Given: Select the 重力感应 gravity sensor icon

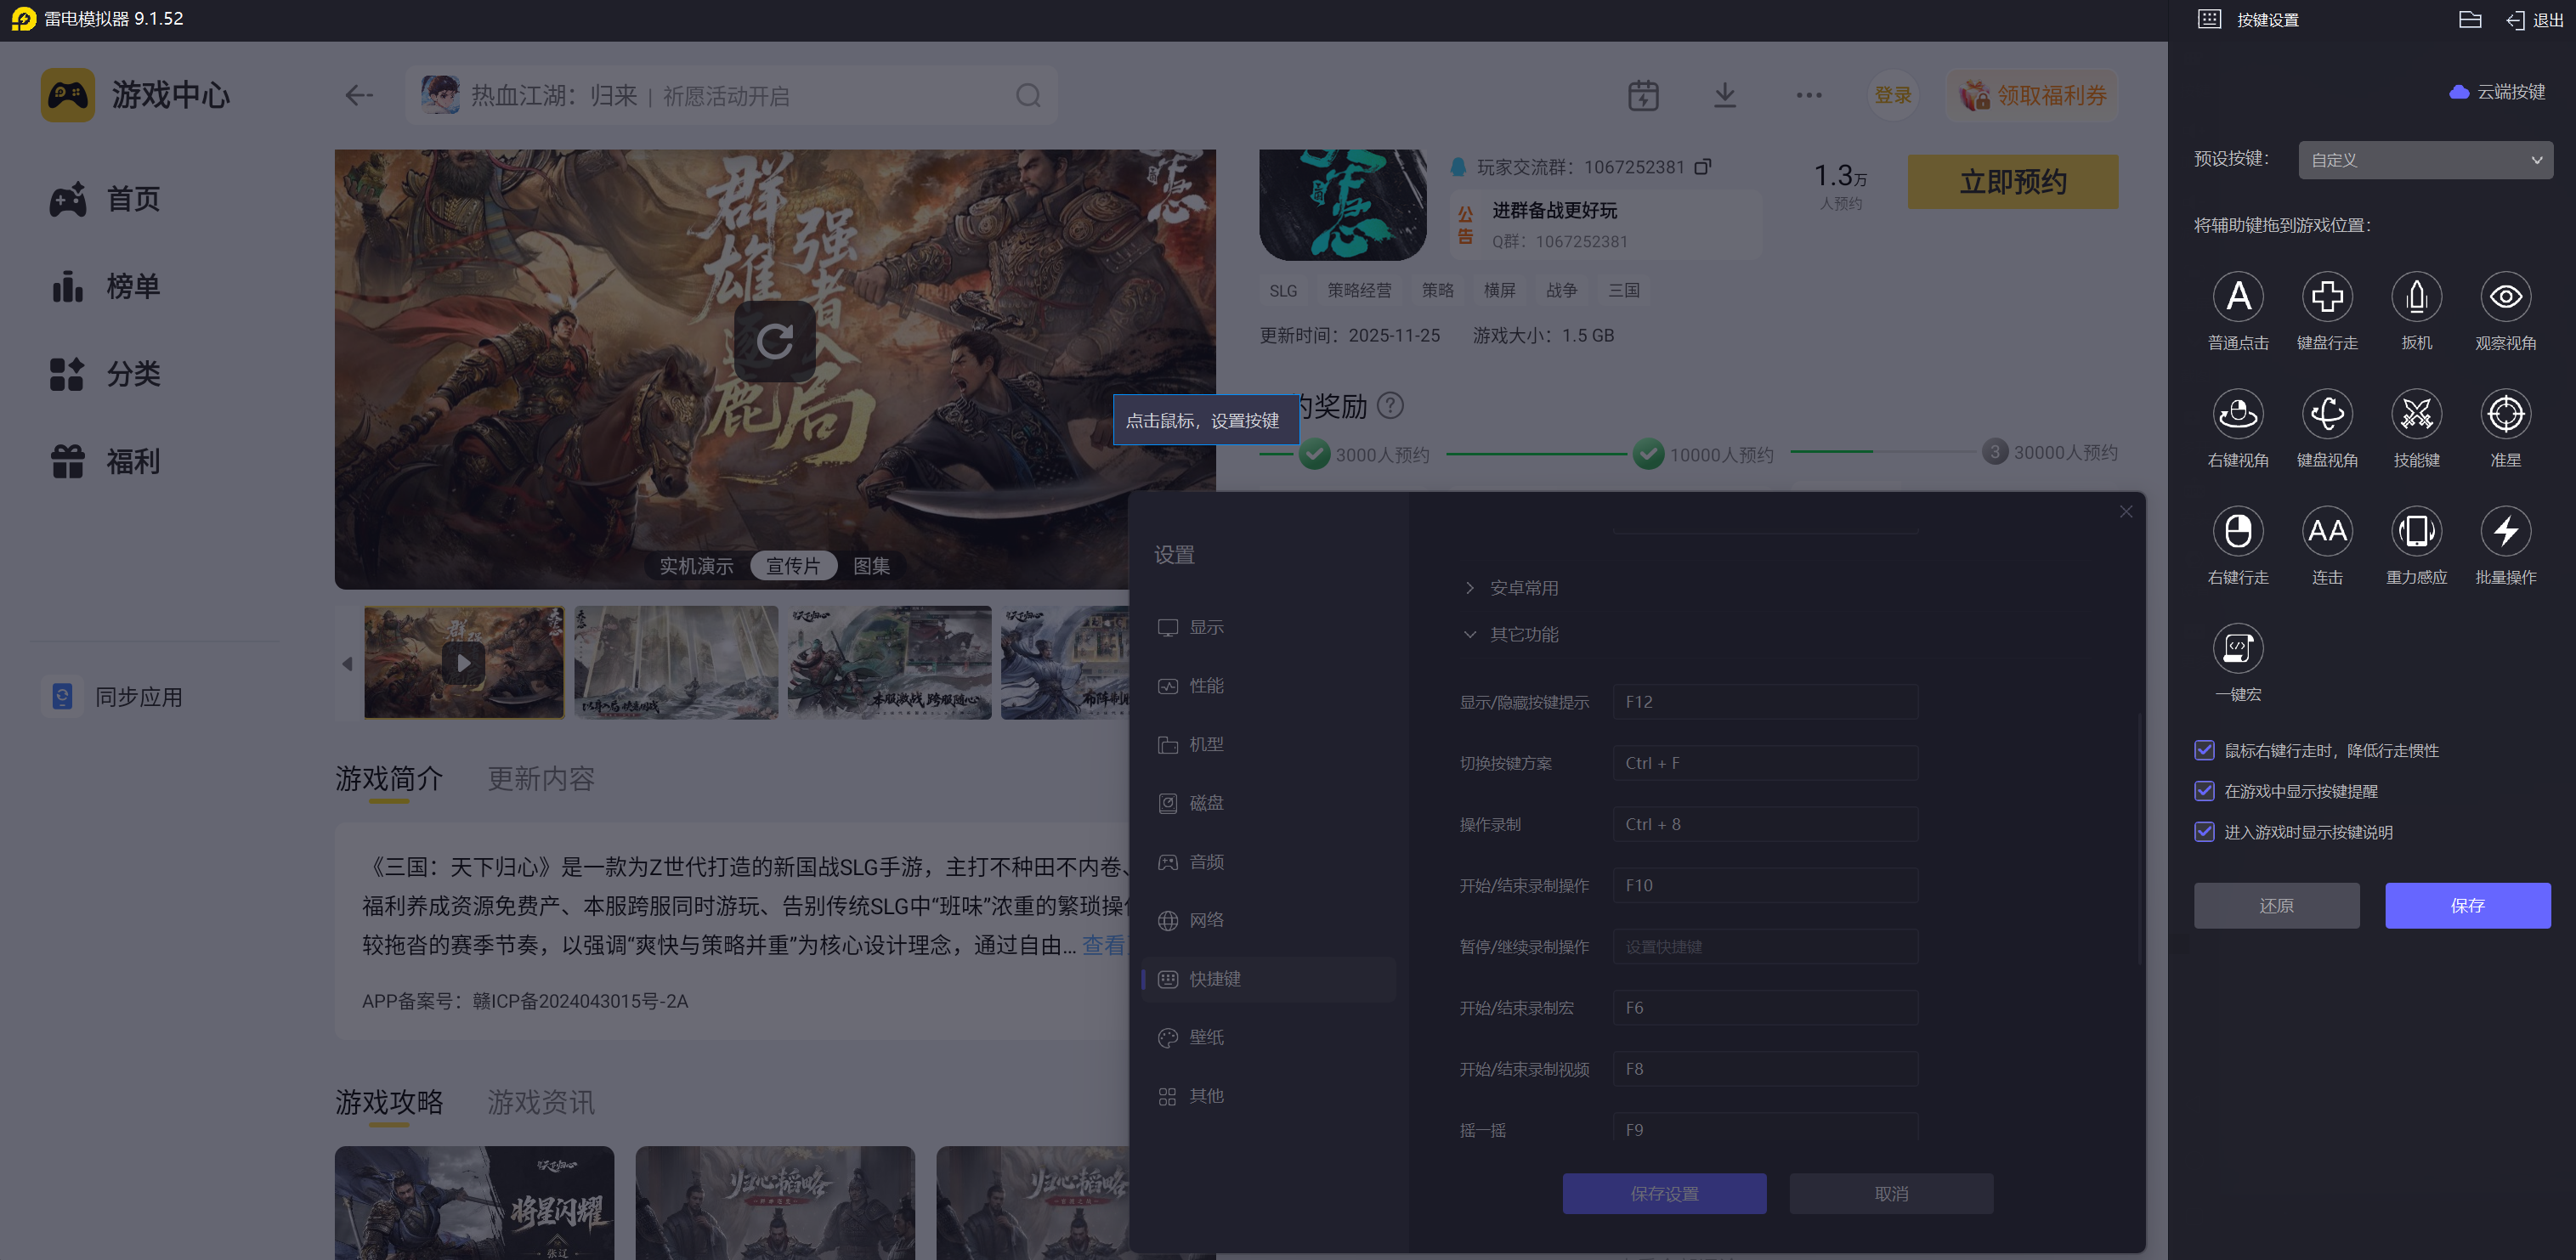Looking at the screenshot, I should [2415, 531].
